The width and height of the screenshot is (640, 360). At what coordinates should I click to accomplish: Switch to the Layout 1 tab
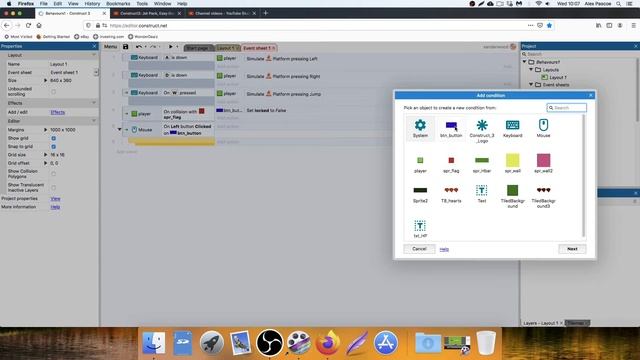[227, 48]
